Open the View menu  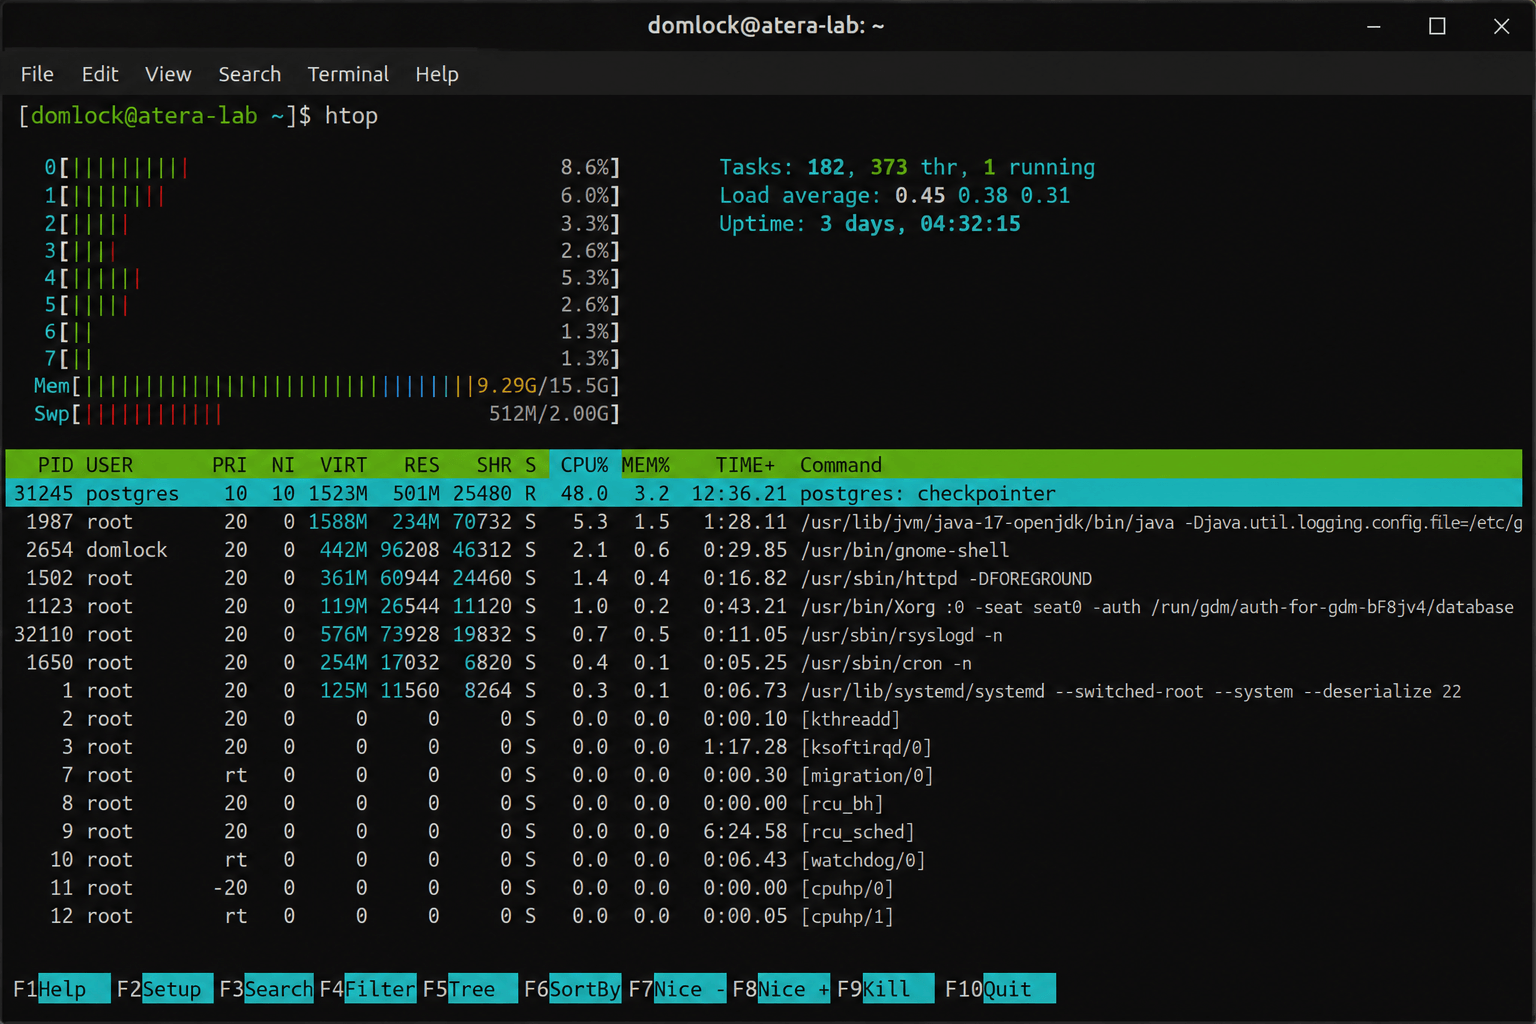click(168, 74)
